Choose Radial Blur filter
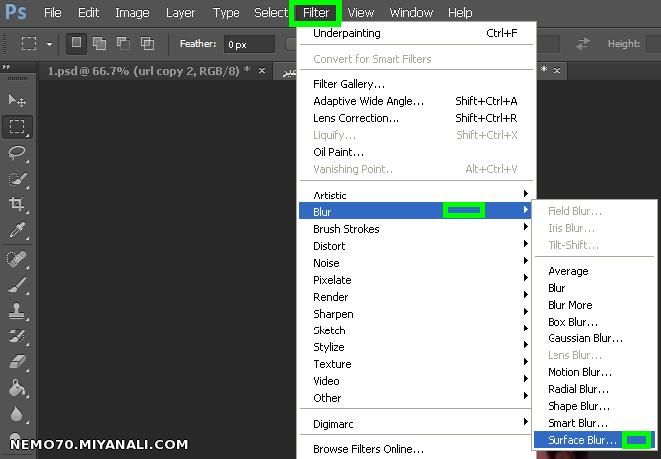This screenshot has height=459, width=661. pos(594,389)
